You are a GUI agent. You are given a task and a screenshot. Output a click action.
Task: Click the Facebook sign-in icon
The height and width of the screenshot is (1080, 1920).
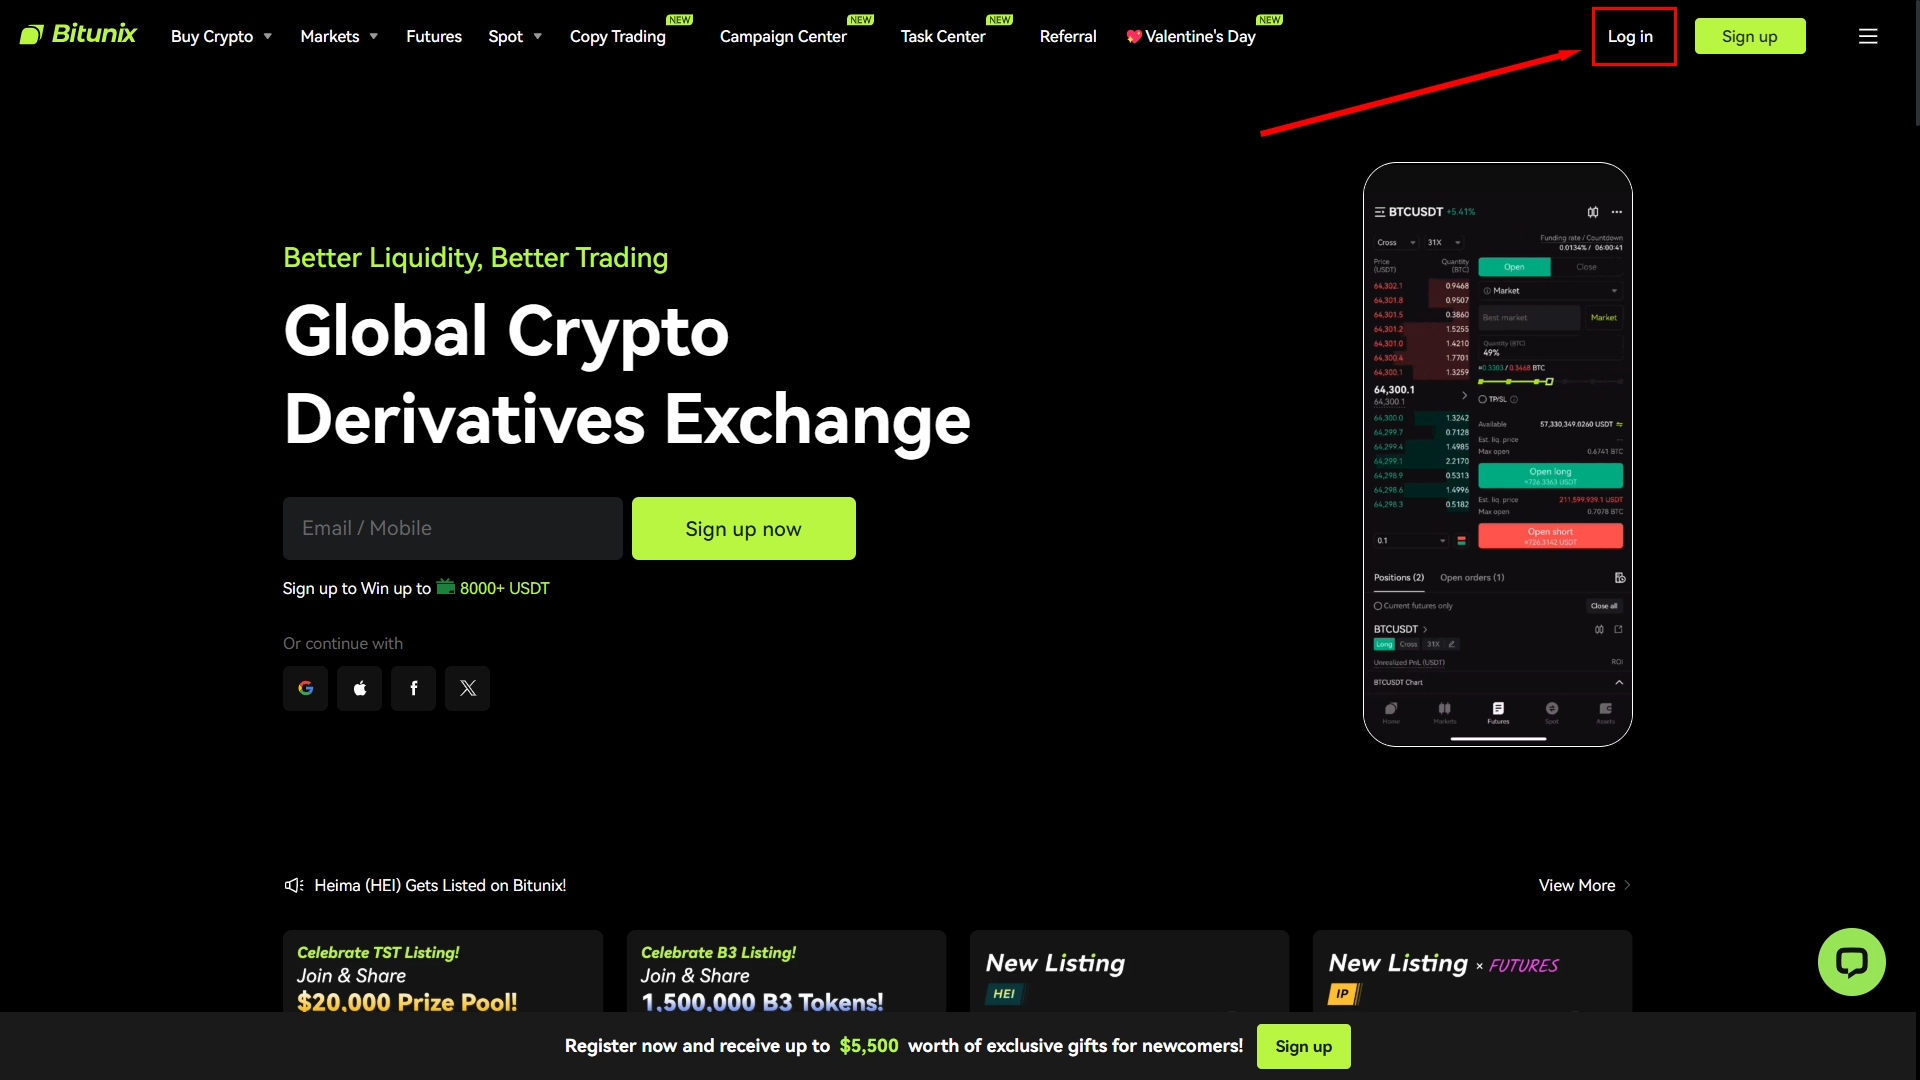point(414,687)
